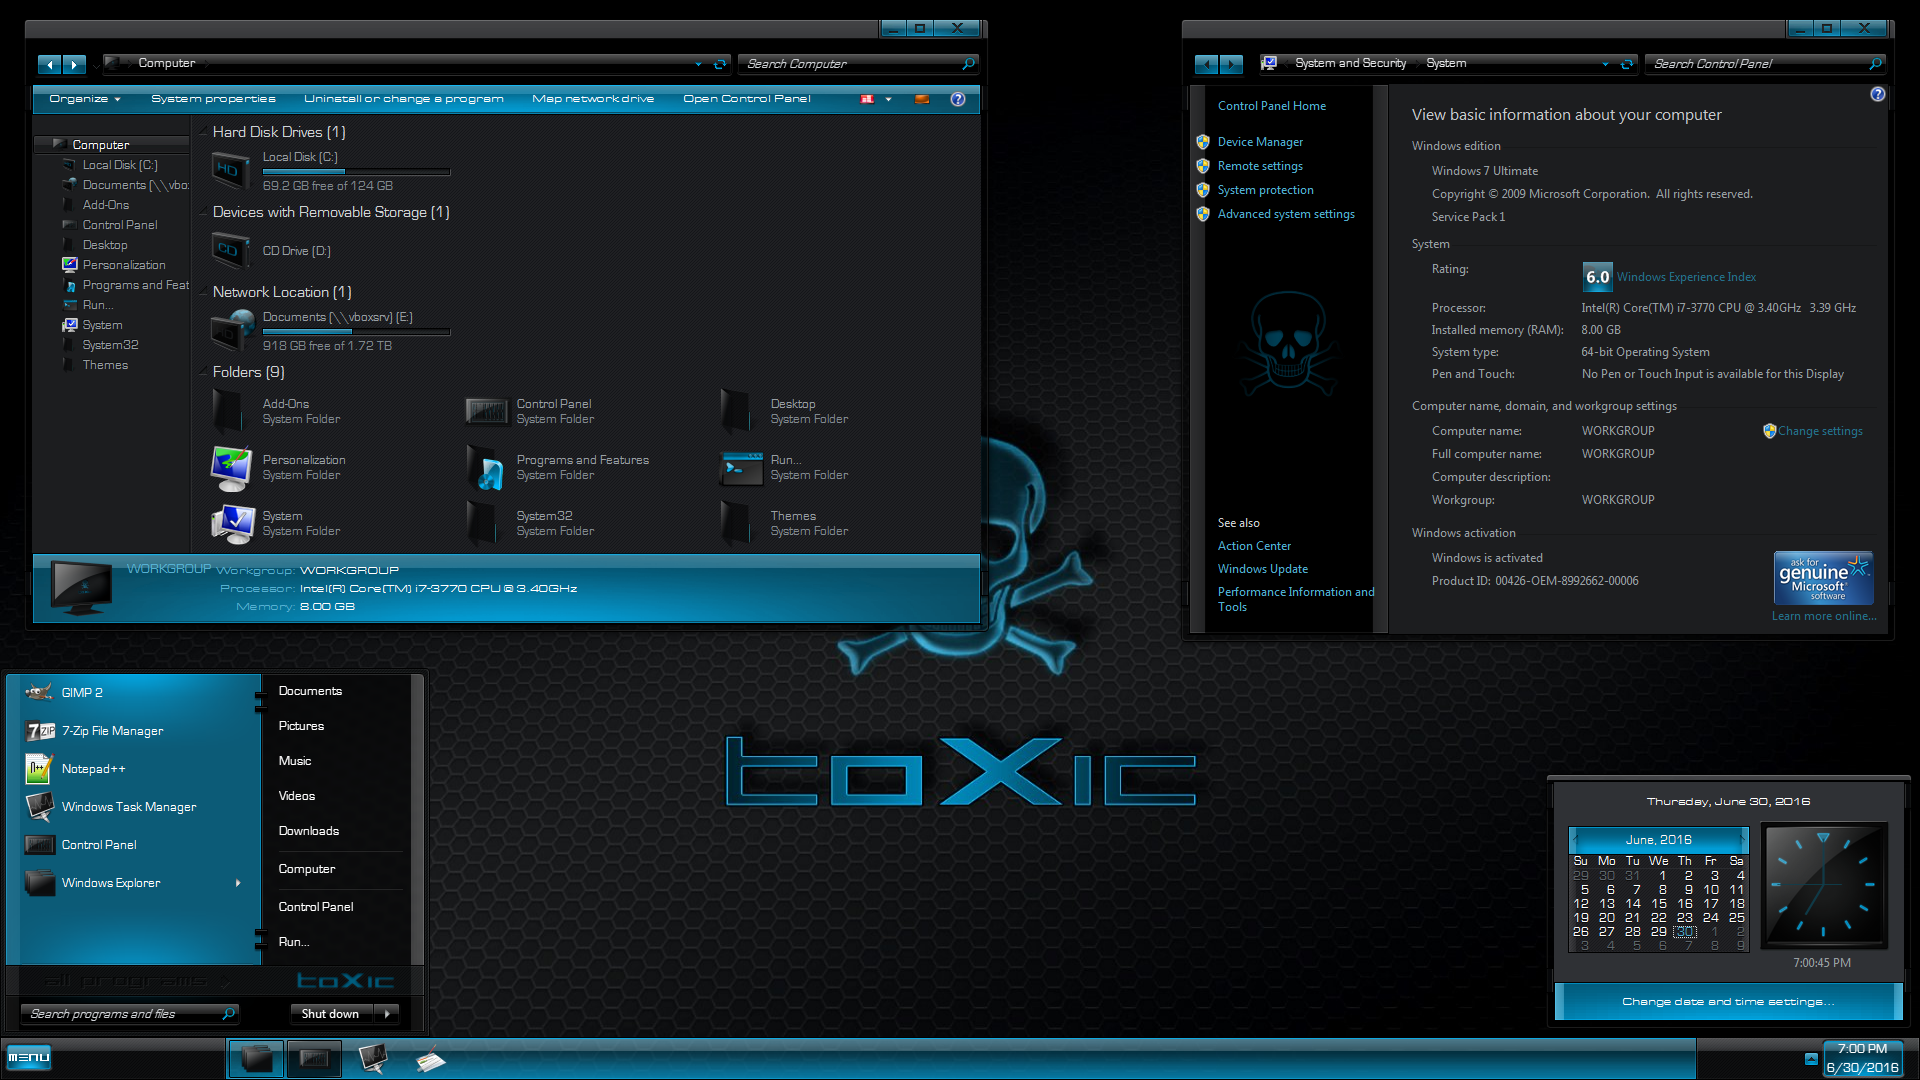Click the explorer folders icon on taskbar

[256, 1059]
